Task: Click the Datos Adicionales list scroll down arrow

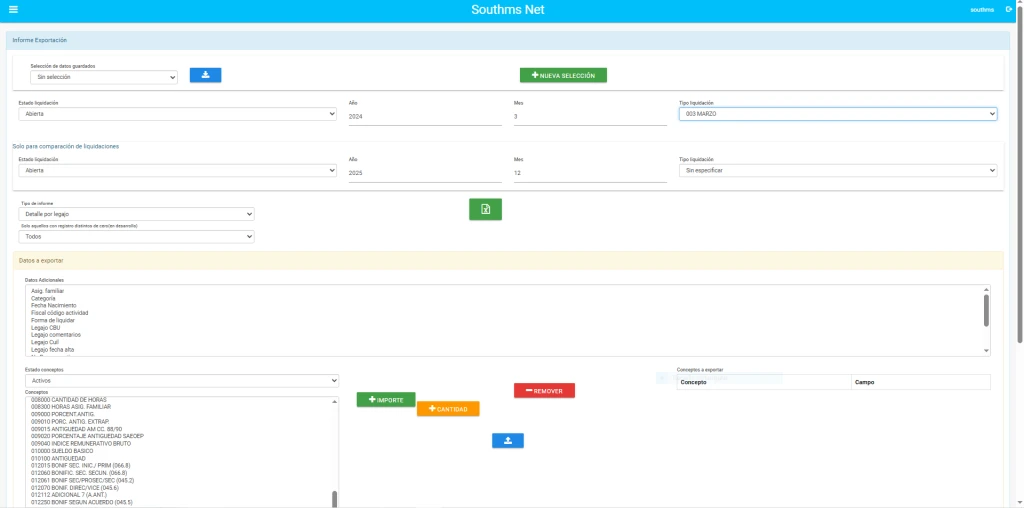Action: [986, 351]
